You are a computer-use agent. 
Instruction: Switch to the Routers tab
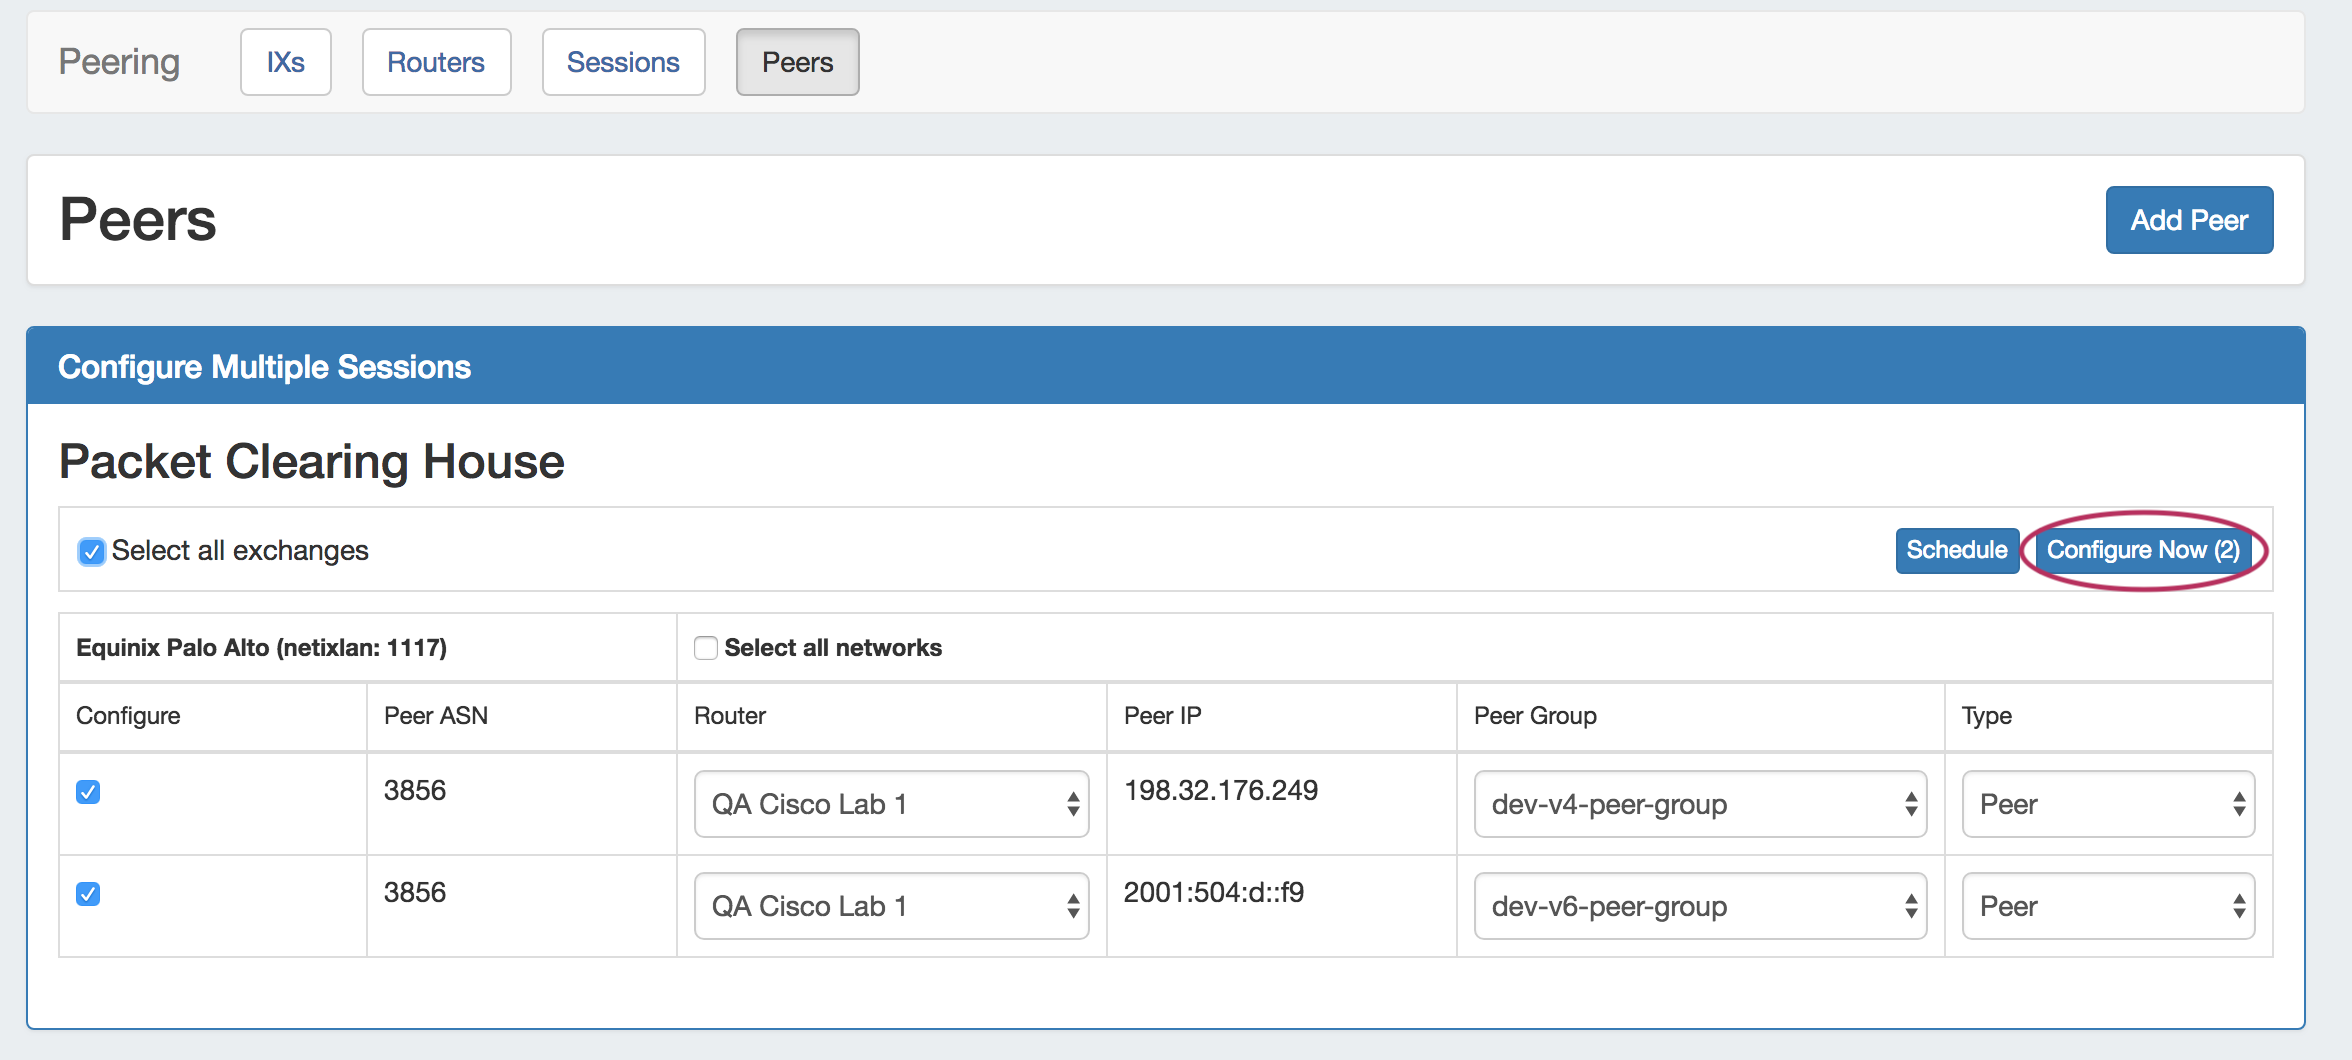tap(436, 62)
